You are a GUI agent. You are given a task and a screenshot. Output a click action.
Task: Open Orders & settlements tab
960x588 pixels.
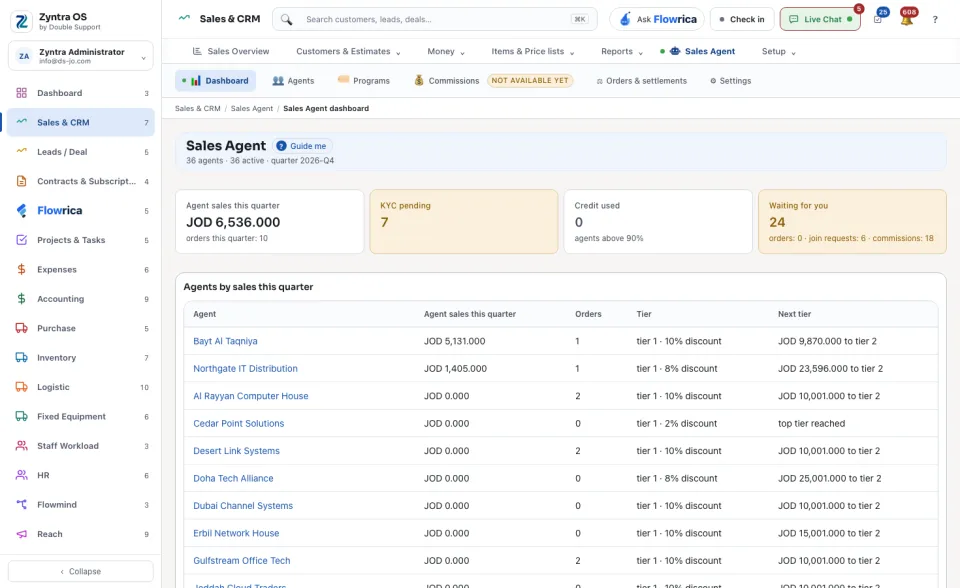click(642, 81)
